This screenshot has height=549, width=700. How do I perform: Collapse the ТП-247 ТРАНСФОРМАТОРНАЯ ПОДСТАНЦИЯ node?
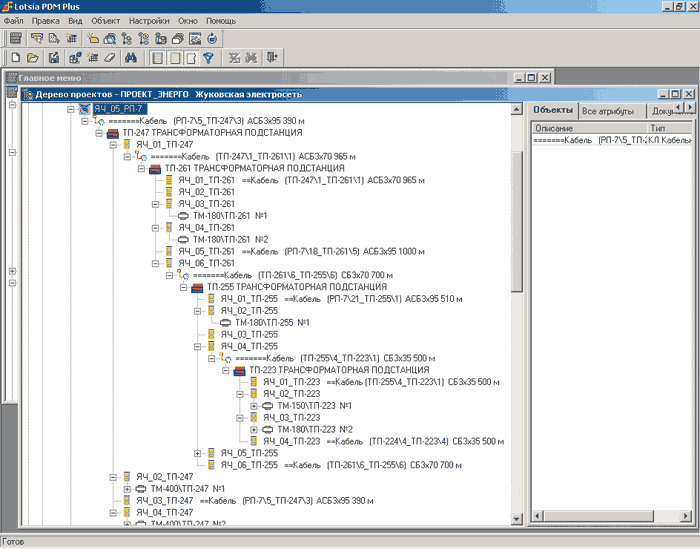pyautogui.click(x=99, y=132)
